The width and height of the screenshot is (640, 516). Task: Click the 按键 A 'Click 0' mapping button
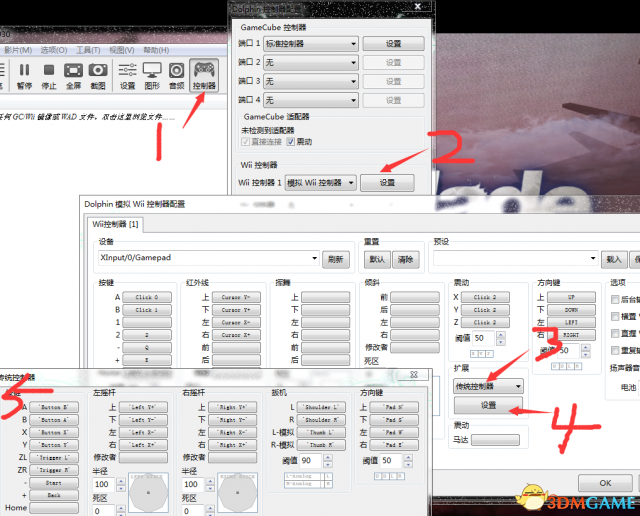[x=147, y=297]
